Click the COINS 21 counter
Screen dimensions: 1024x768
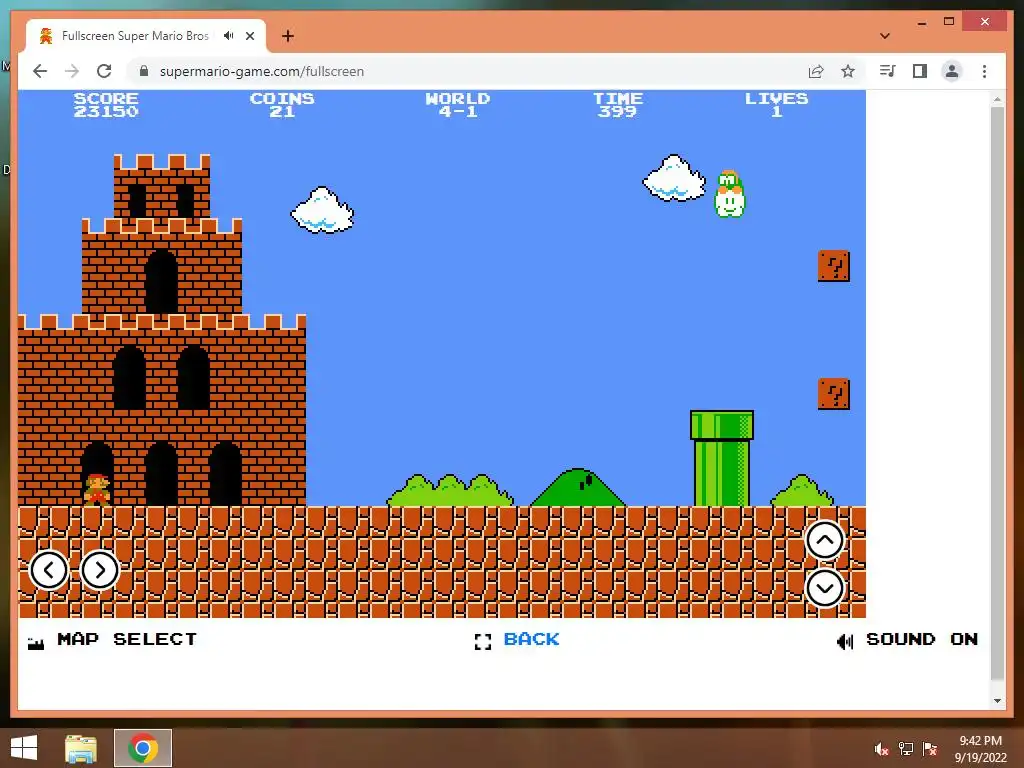point(282,104)
